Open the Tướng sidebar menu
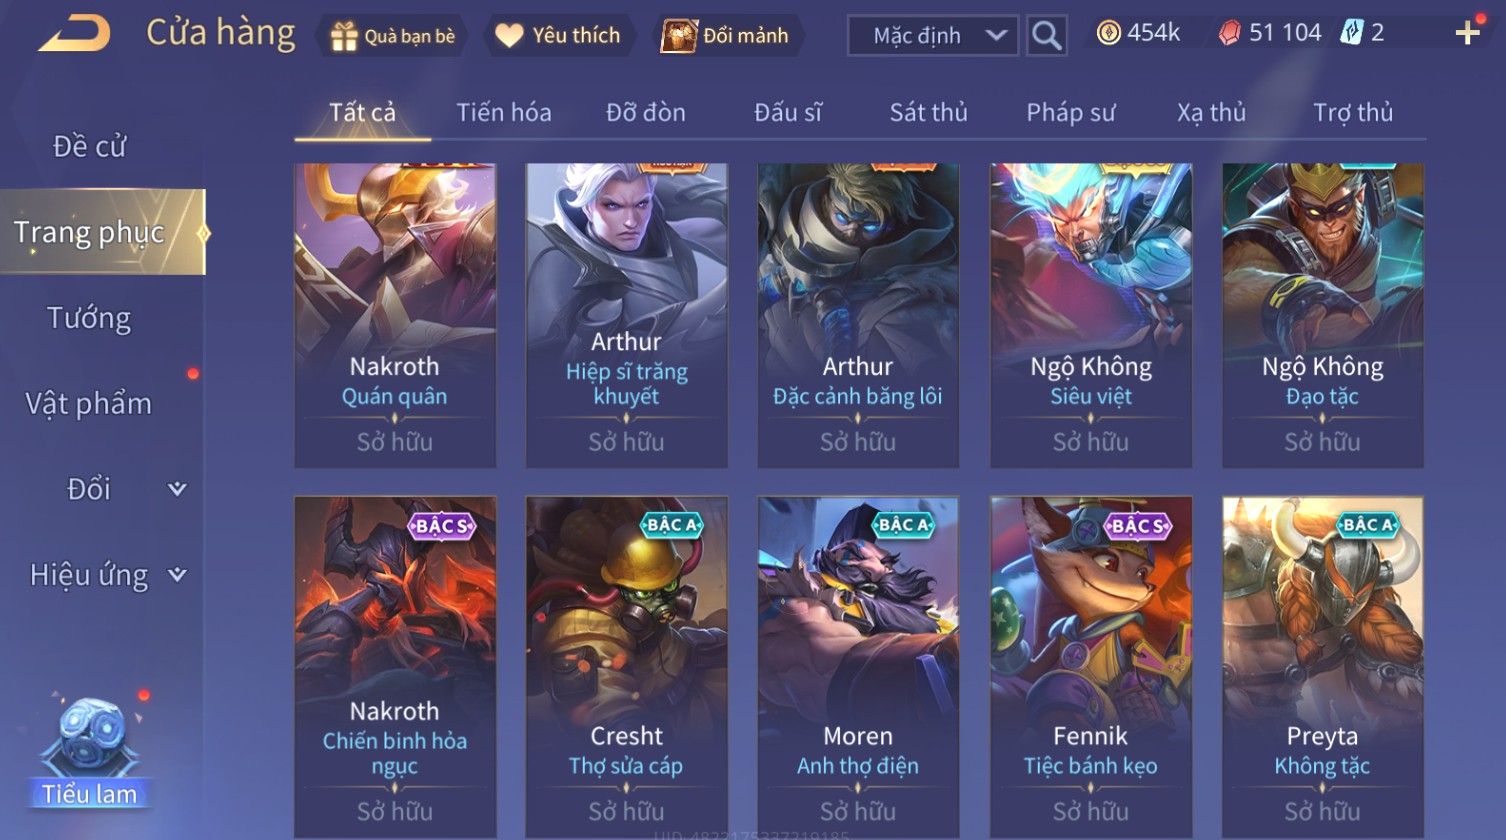Image resolution: width=1506 pixels, height=840 pixels. tap(89, 318)
